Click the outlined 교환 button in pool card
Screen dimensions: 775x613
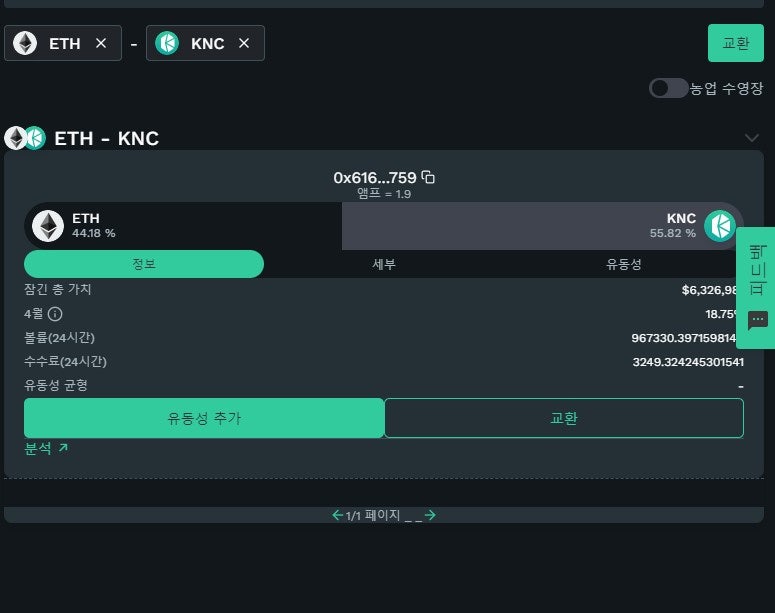coord(564,418)
